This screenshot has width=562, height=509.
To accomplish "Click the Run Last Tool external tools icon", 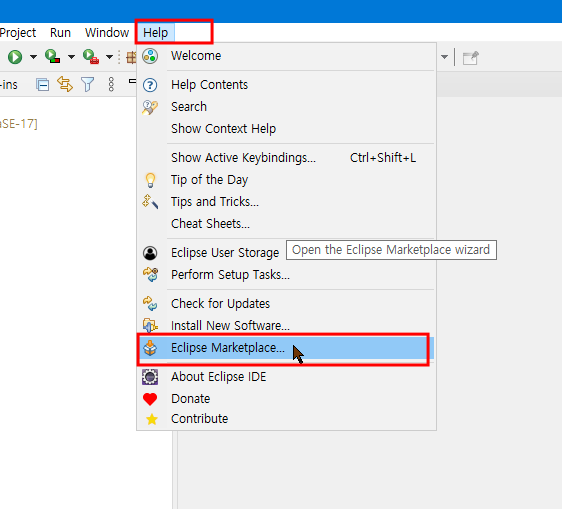I will [x=91, y=56].
